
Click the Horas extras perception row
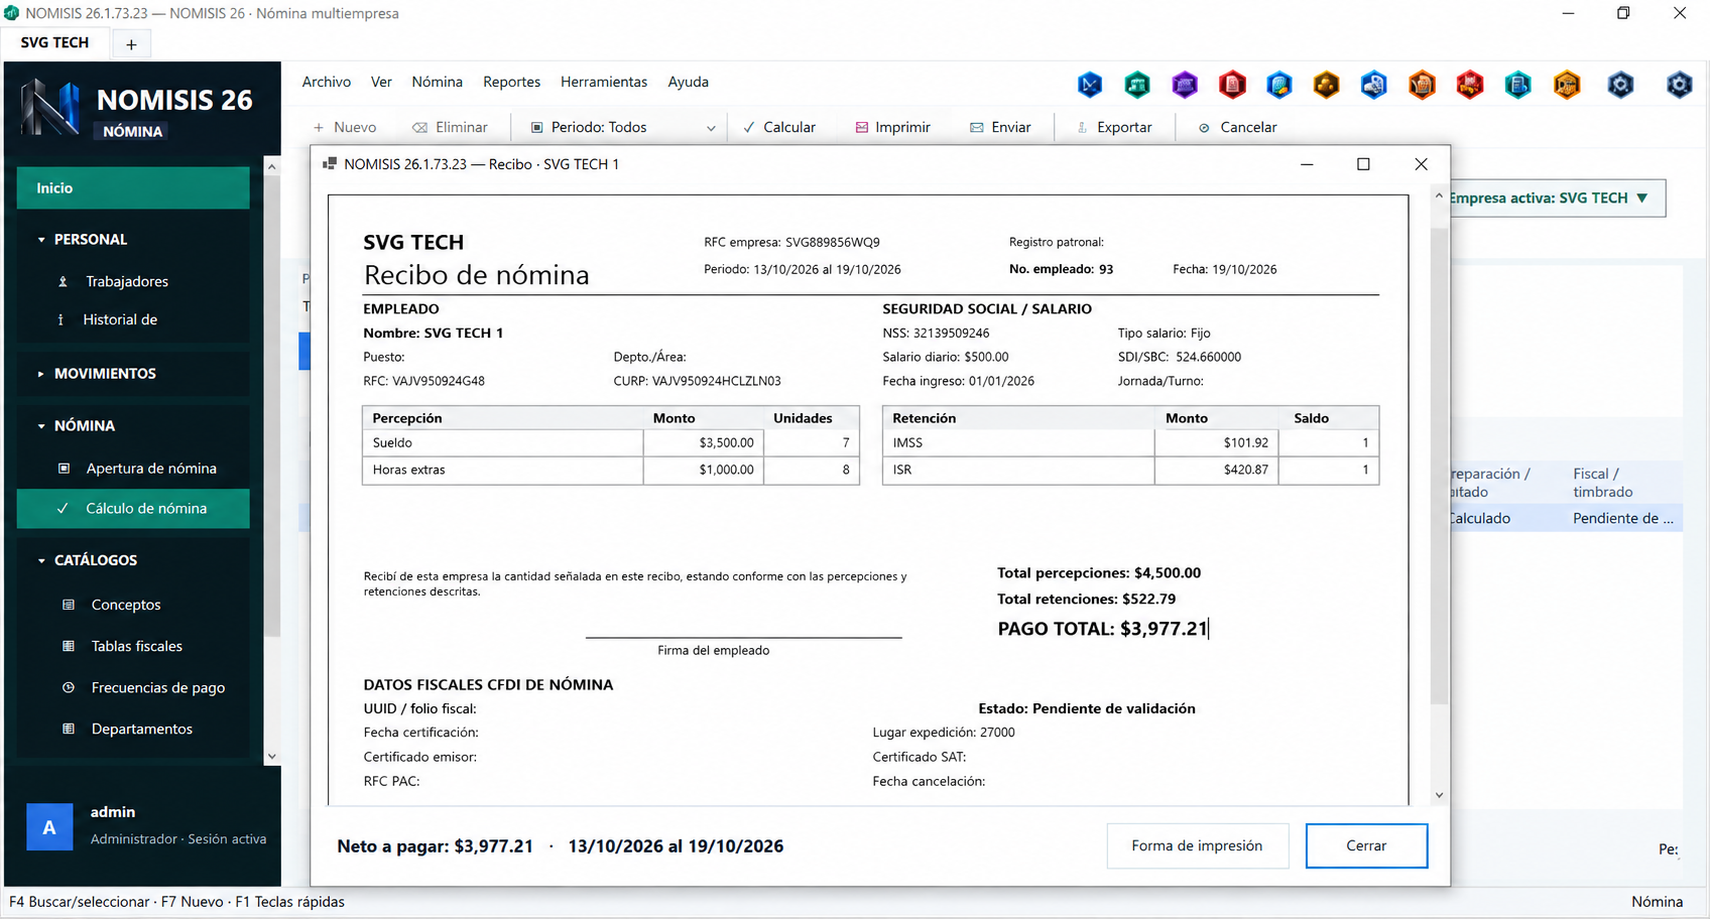(x=610, y=470)
